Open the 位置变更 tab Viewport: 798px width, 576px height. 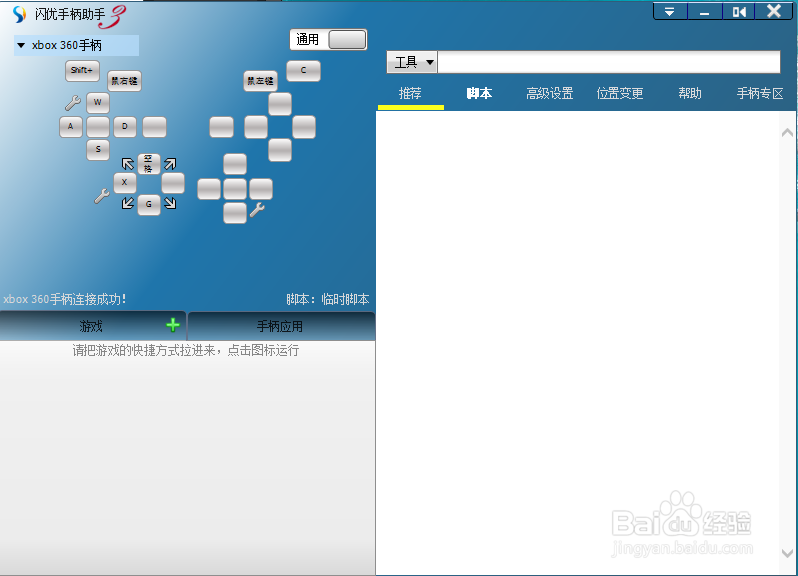coord(620,94)
